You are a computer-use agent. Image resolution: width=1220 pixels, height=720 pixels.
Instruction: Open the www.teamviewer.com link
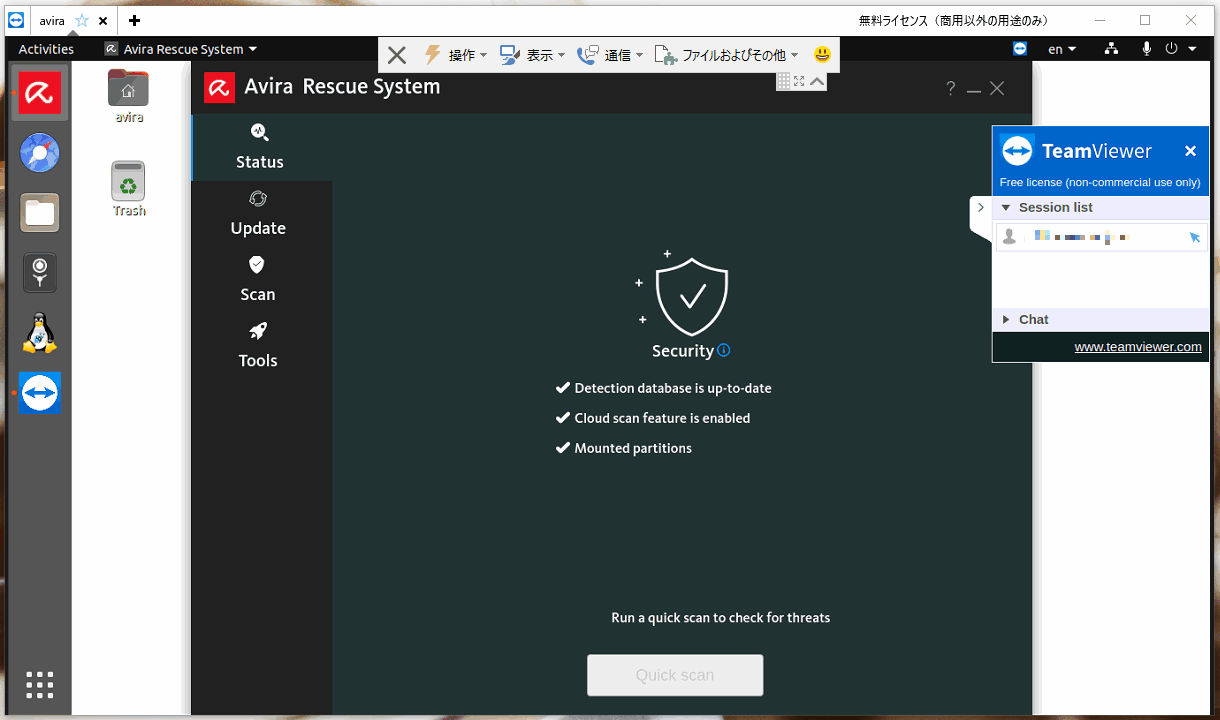(1138, 347)
